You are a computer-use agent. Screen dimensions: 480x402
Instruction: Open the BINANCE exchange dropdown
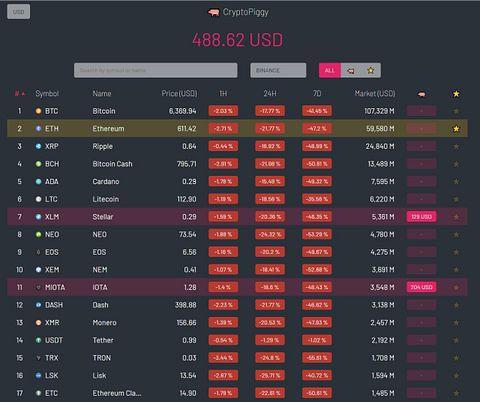[278, 70]
